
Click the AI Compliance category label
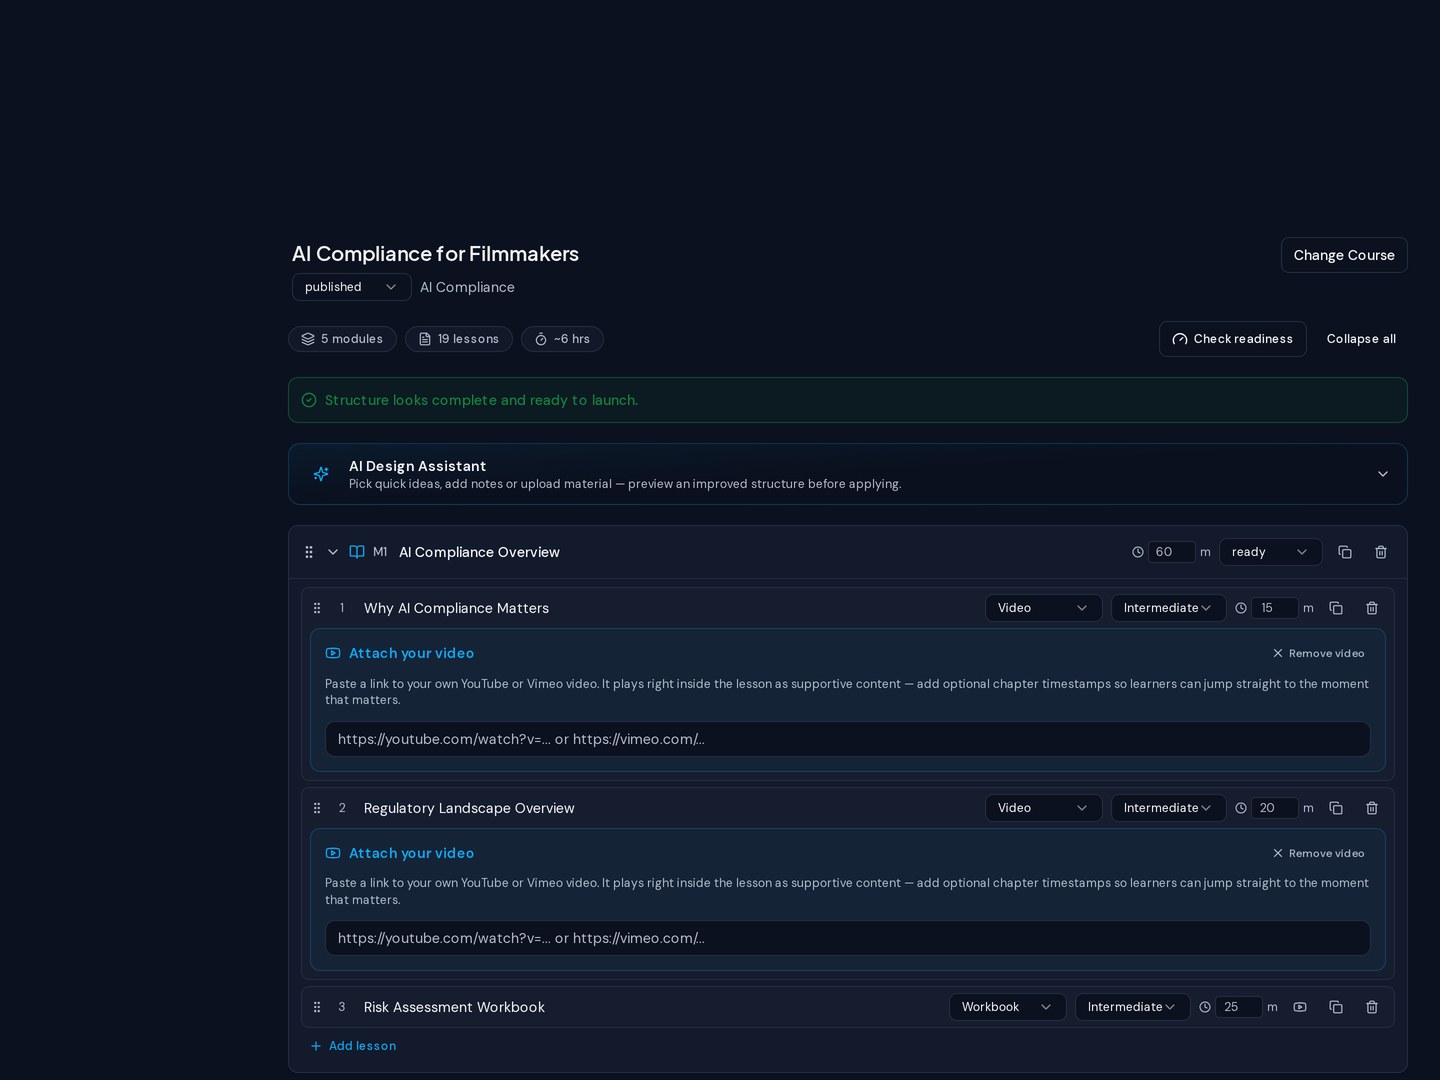[467, 287]
